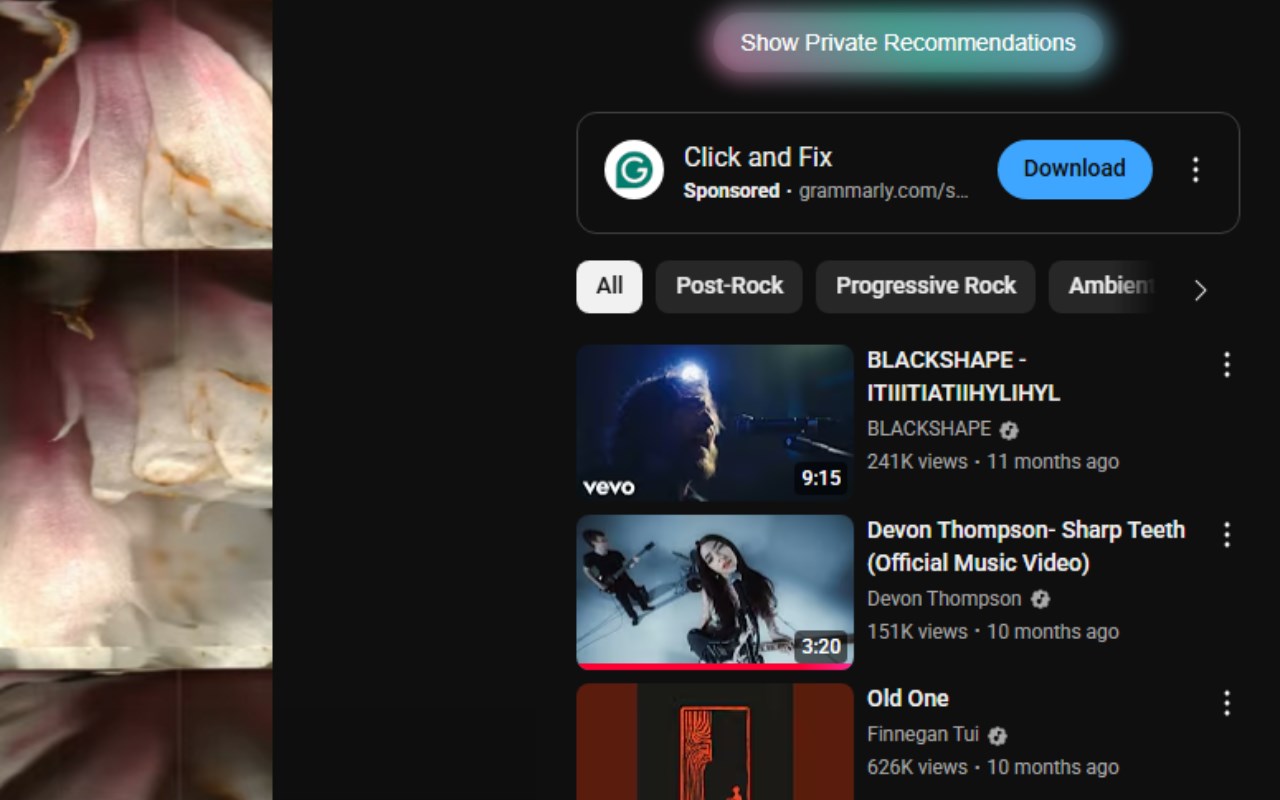Click '151K views · 10 months ago' text
This screenshot has width=1280, height=800.
tap(993, 632)
